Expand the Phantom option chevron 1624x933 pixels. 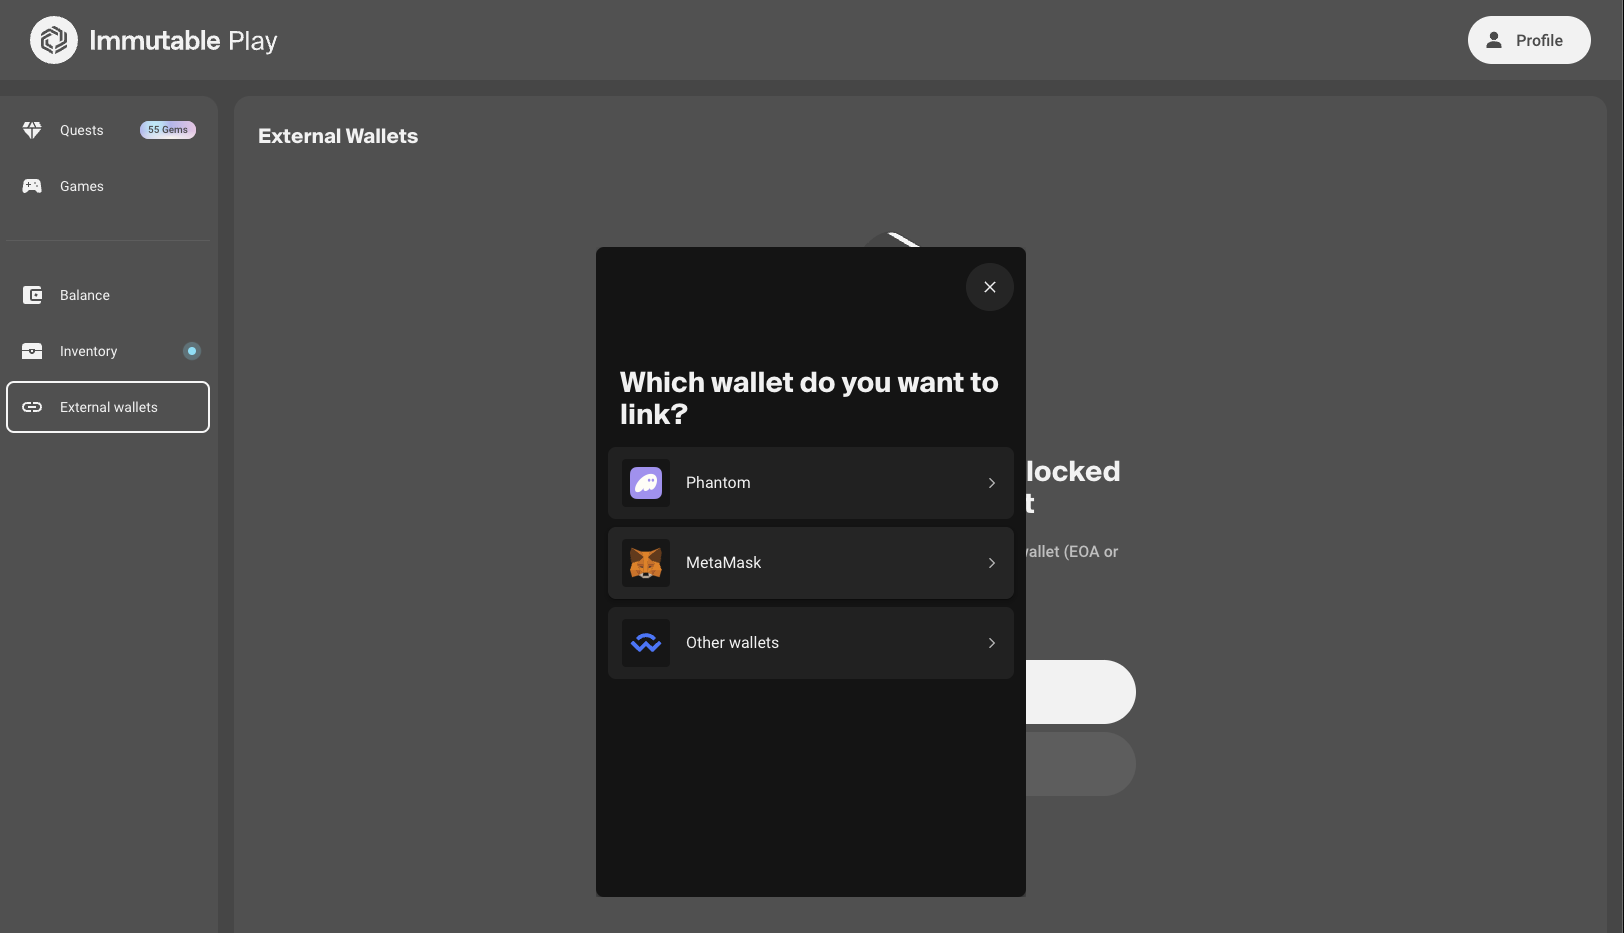(992, 483)
